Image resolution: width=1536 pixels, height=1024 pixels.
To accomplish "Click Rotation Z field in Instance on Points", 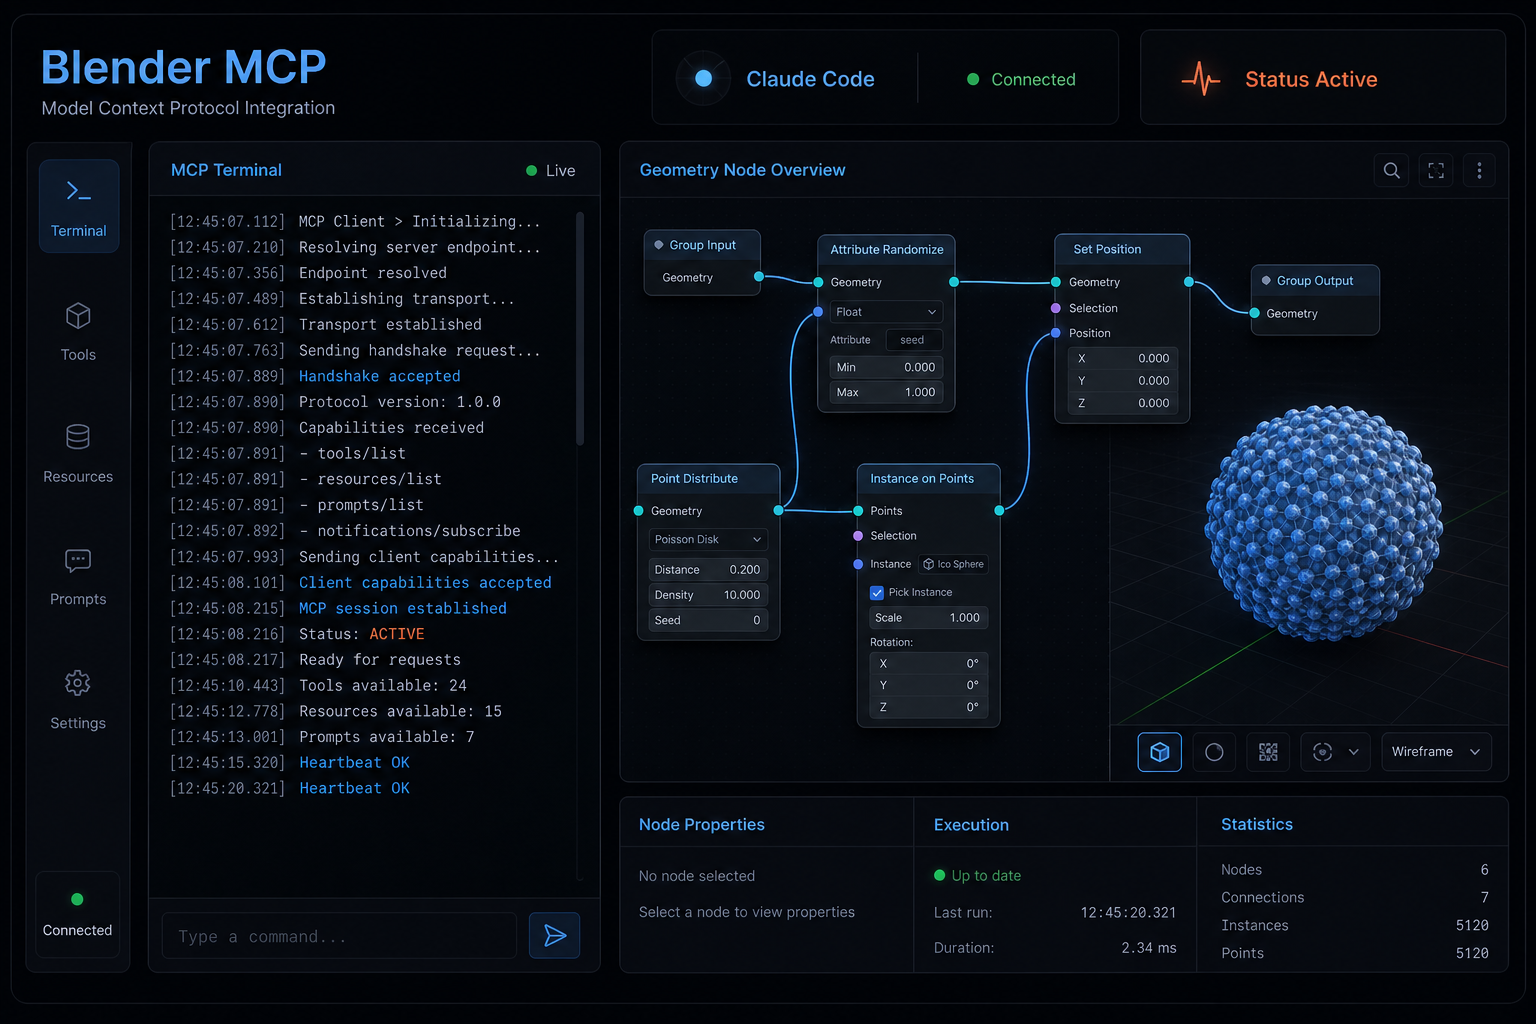I will pyautogui.click(x=929, y=707).
